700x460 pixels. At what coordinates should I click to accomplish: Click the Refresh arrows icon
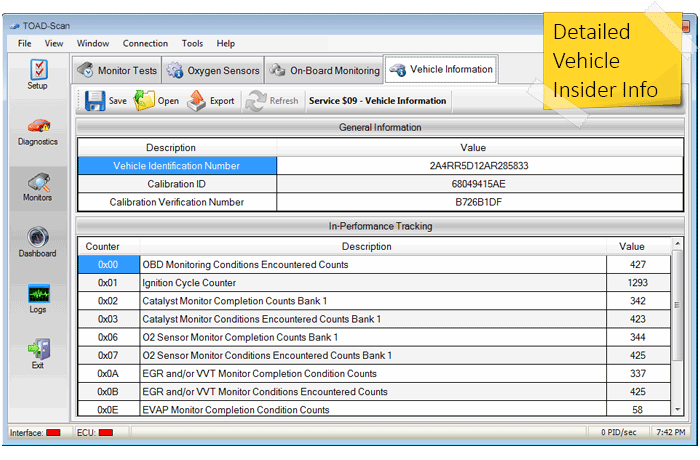(x=256, y=101)
